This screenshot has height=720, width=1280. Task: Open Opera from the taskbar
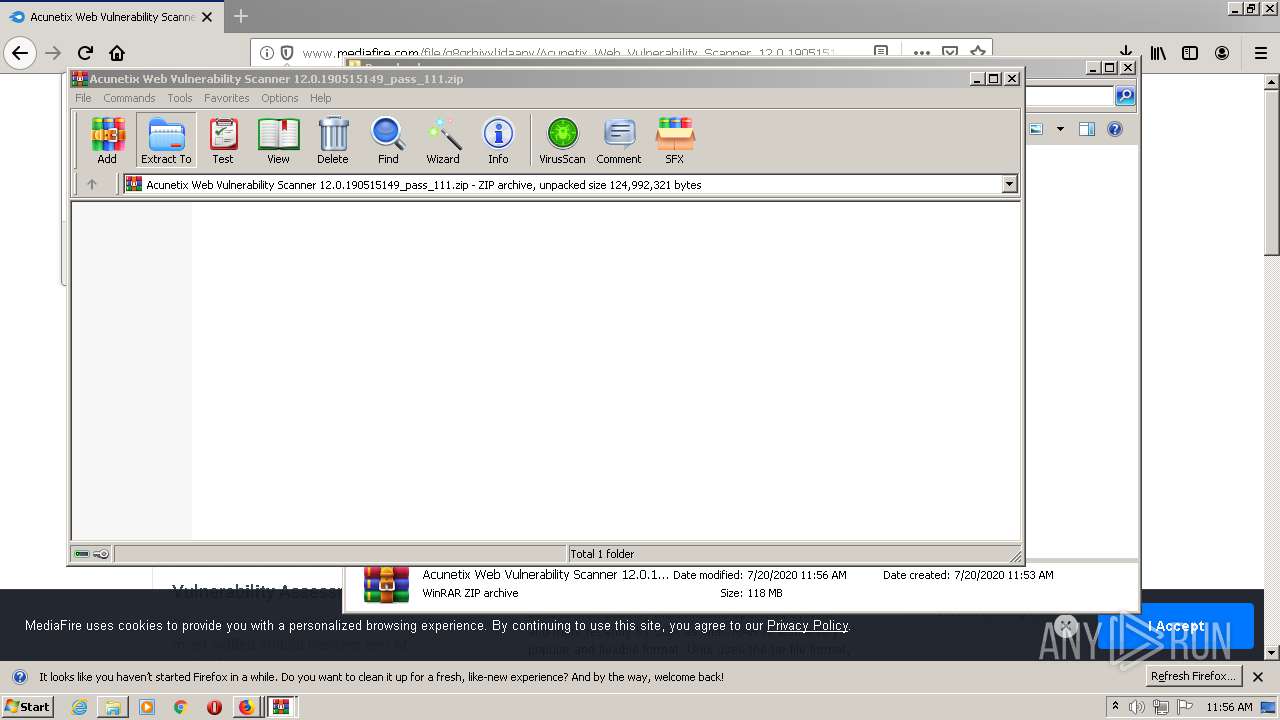coord(214,707)
